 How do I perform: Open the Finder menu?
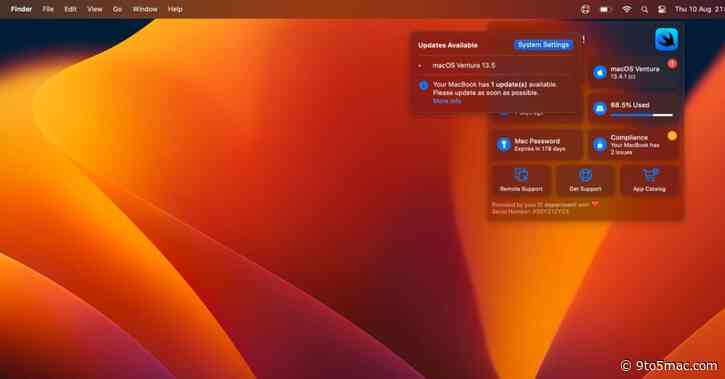[x=21, y=9]
